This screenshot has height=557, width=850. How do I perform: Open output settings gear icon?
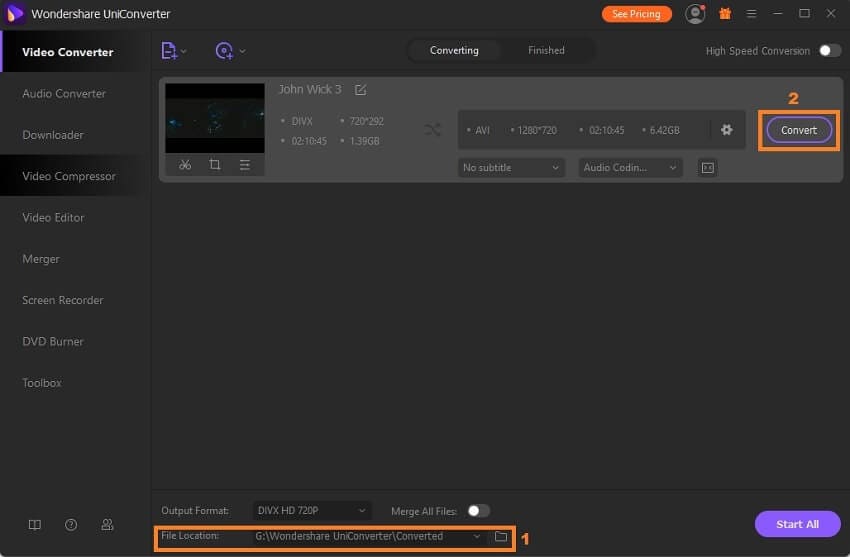click(x=726, y=129)
